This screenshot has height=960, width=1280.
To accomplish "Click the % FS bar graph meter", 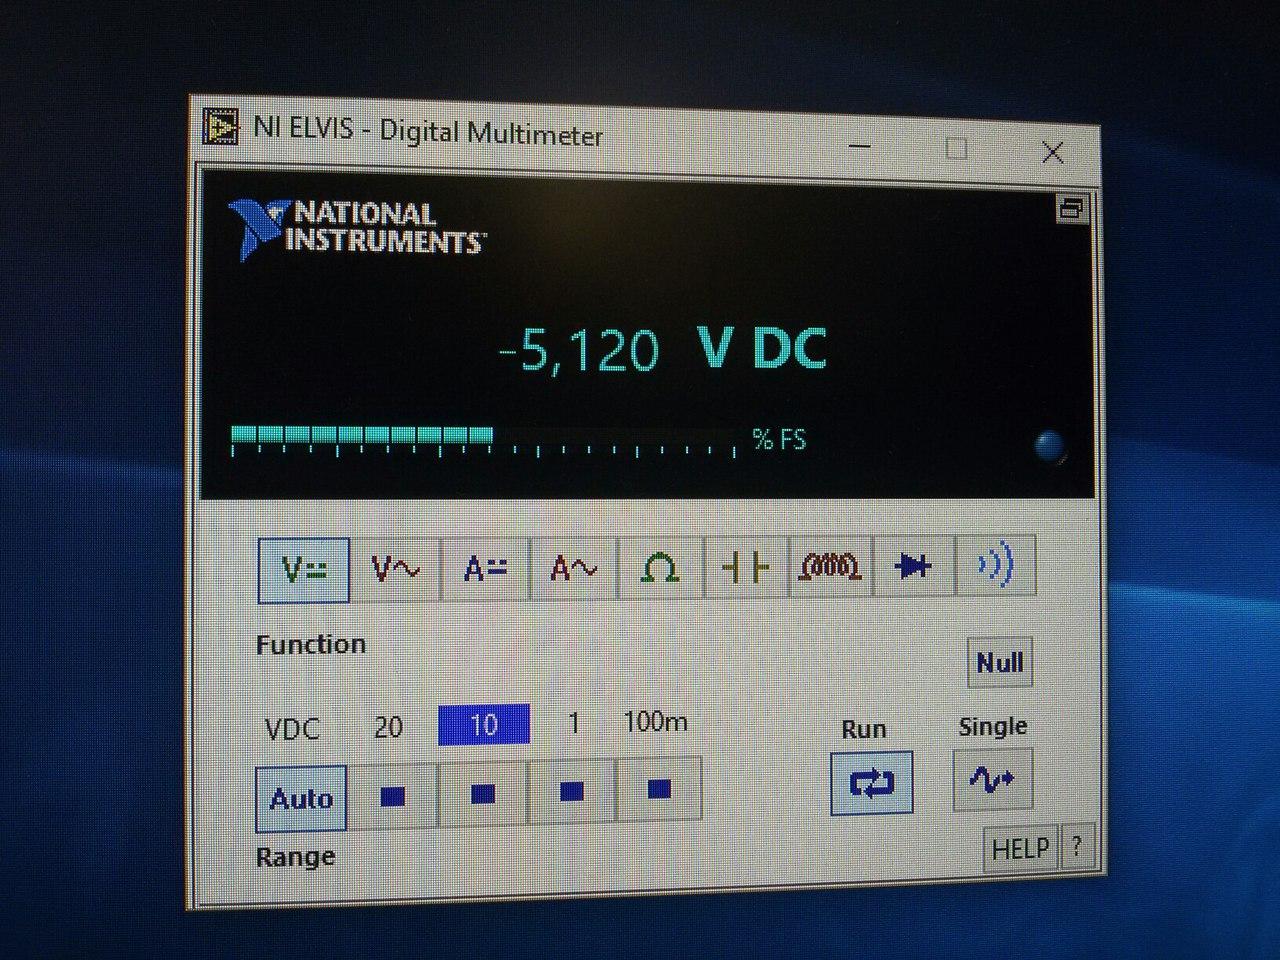I will [x=484, y=442].
